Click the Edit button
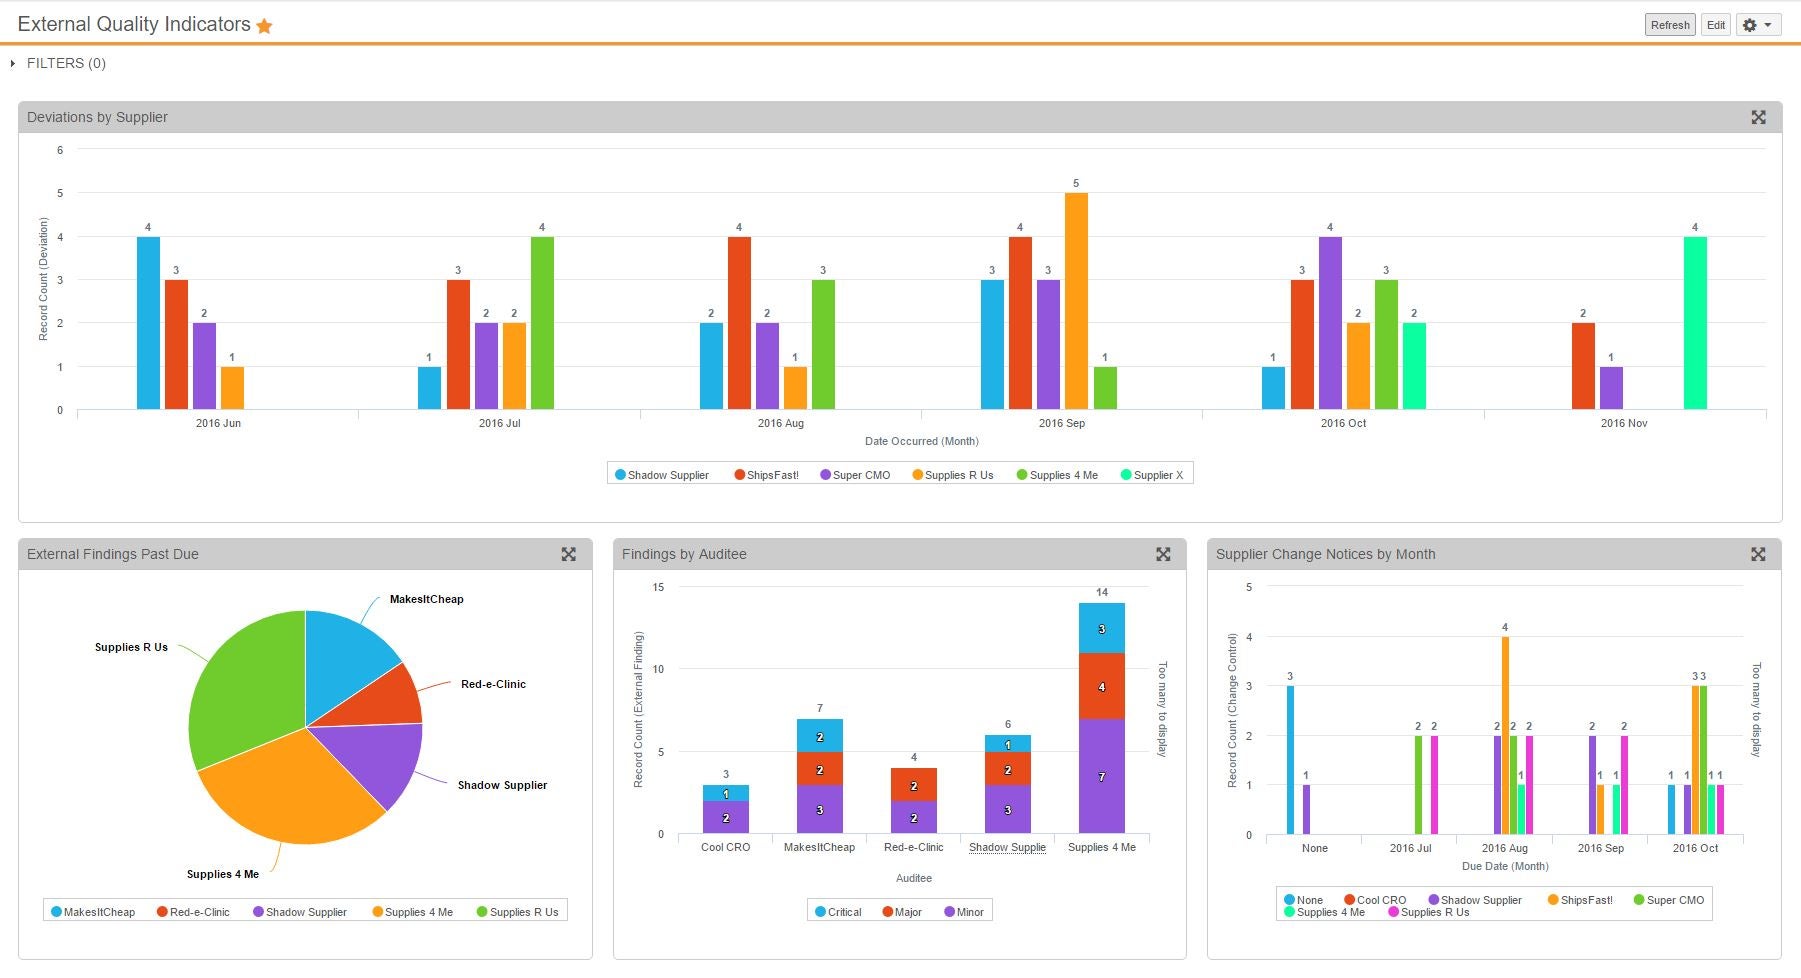Image resolution: width=1801 pixels, height=978 pixels. coord(1716,25)
